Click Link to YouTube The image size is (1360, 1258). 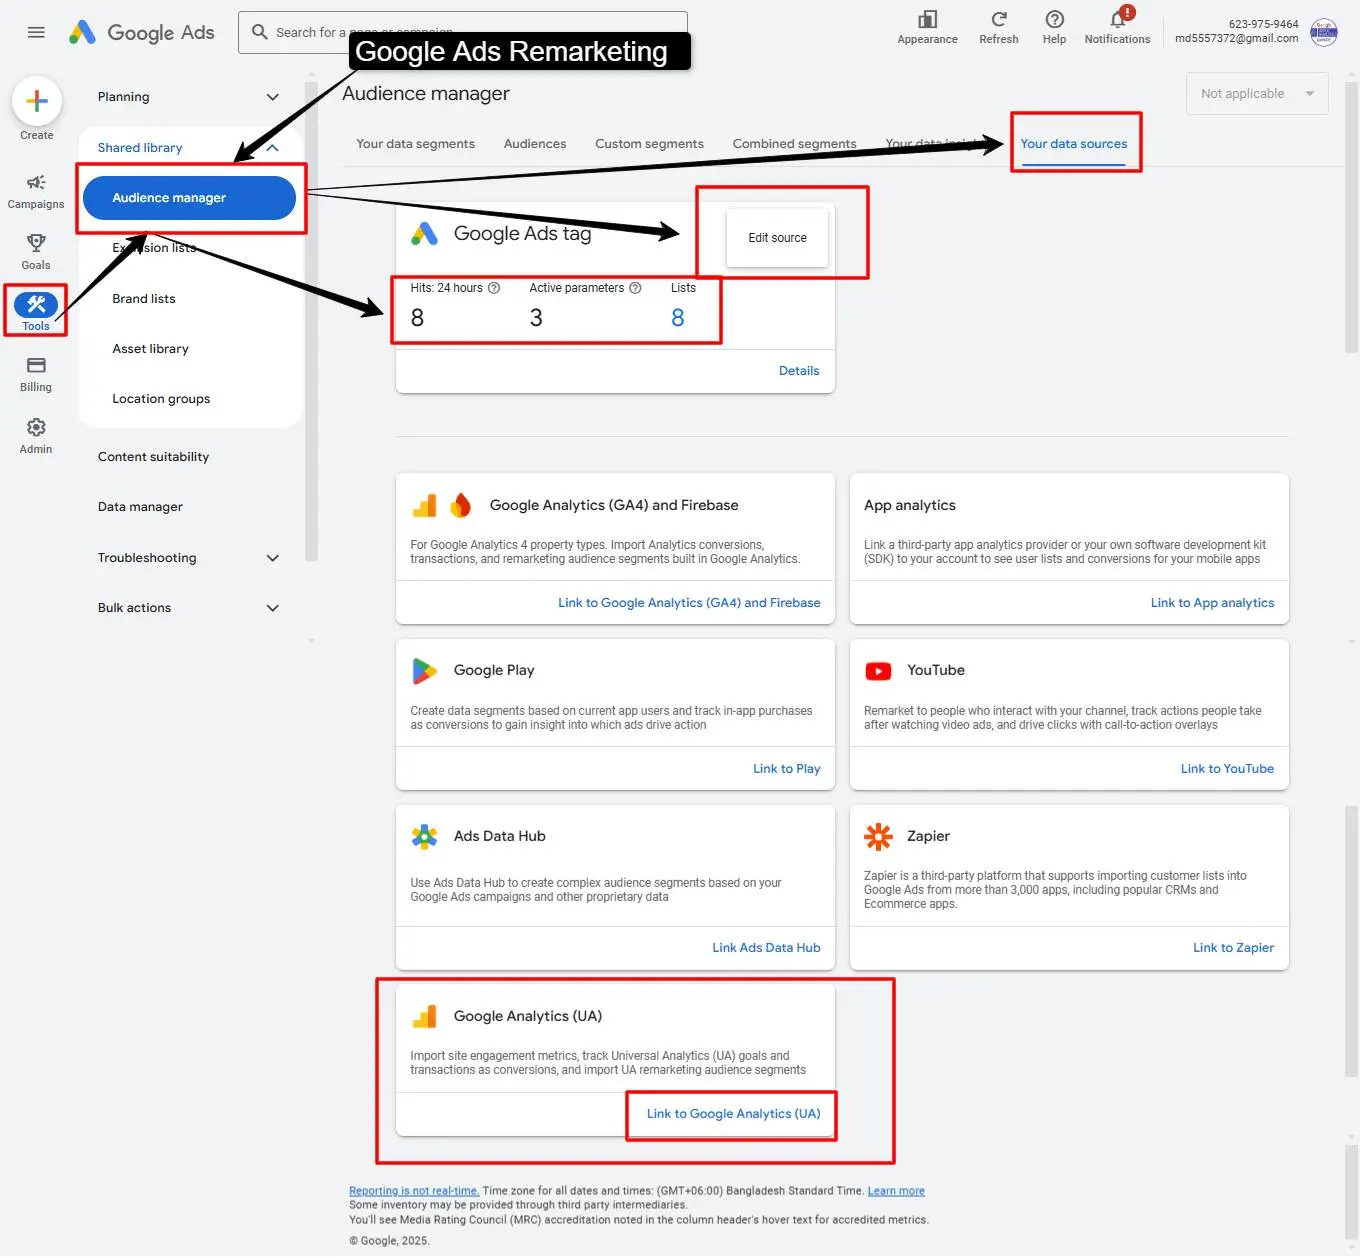click(1227, 769)
